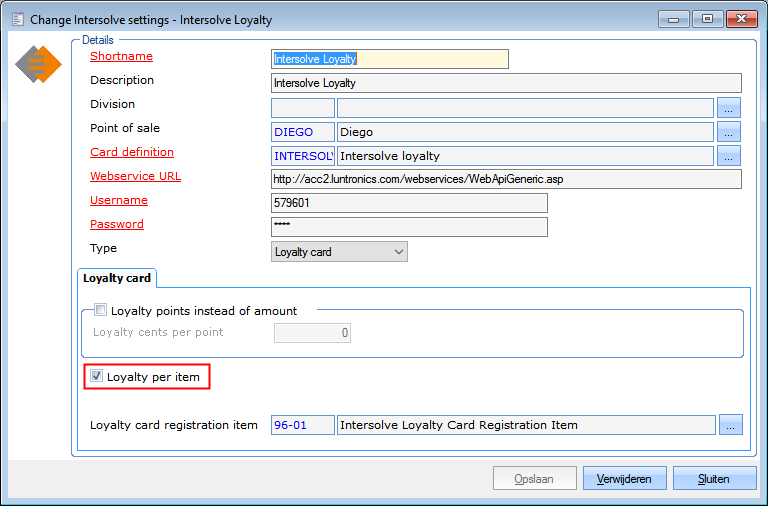Image resolution: width=768 pixels, height=506 pixels.
Task: Click the Webservice URL text field
Action: click(x=505, y=179)
